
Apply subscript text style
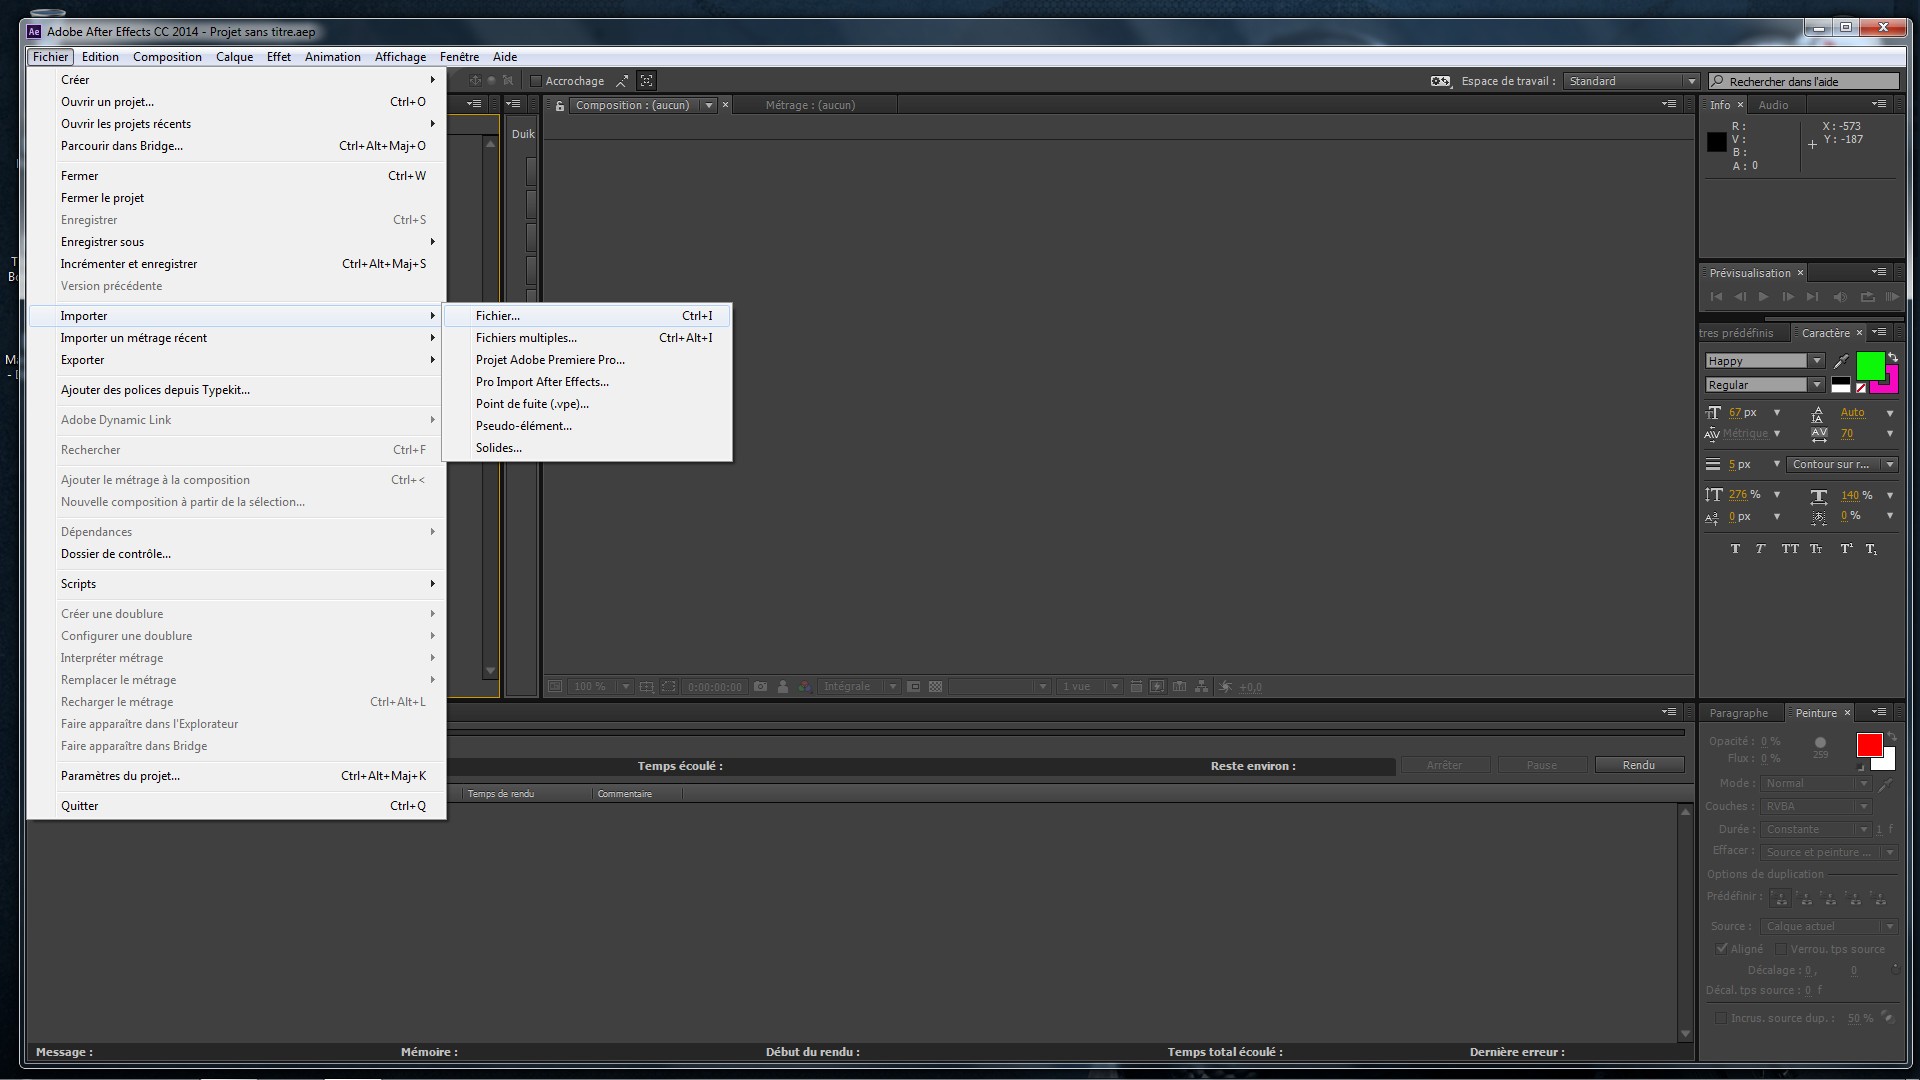coord(1871,549)
